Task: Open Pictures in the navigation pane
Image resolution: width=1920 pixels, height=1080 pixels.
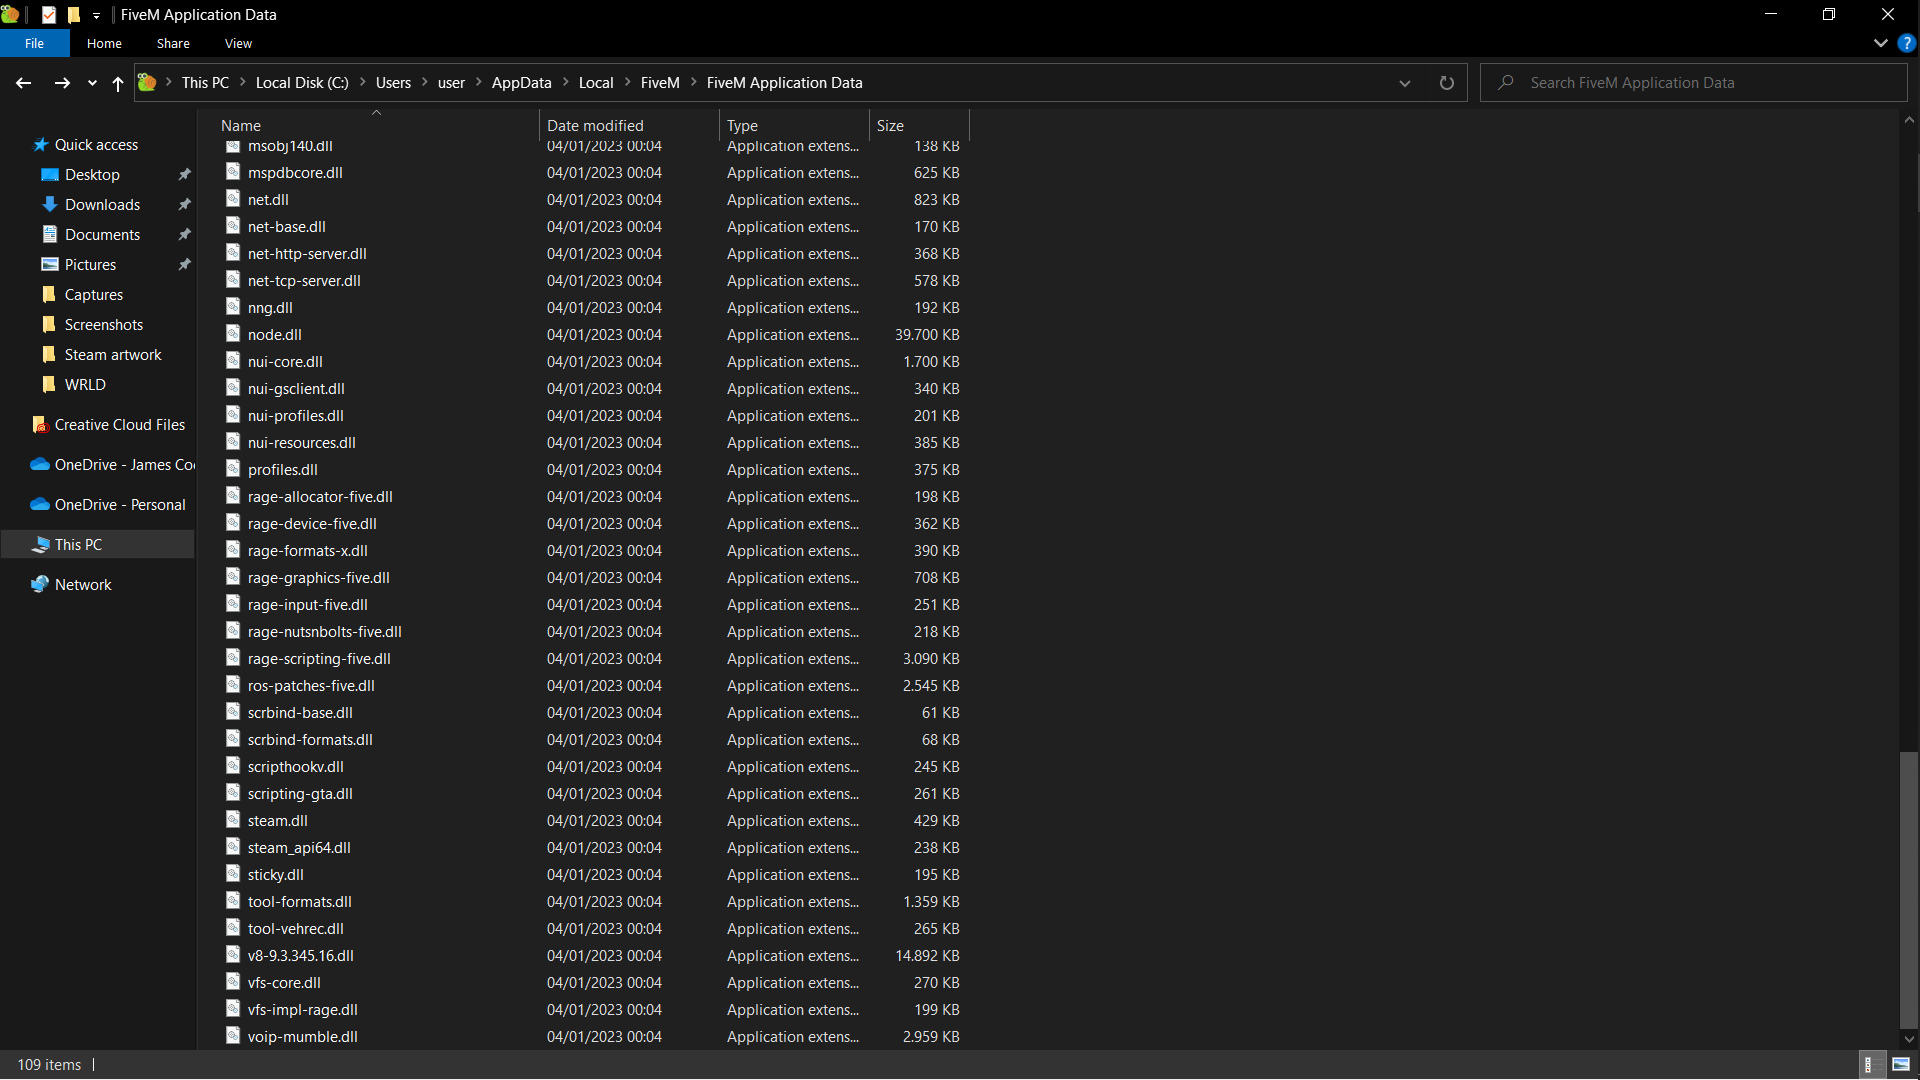Action: click(x=90, y=265)
